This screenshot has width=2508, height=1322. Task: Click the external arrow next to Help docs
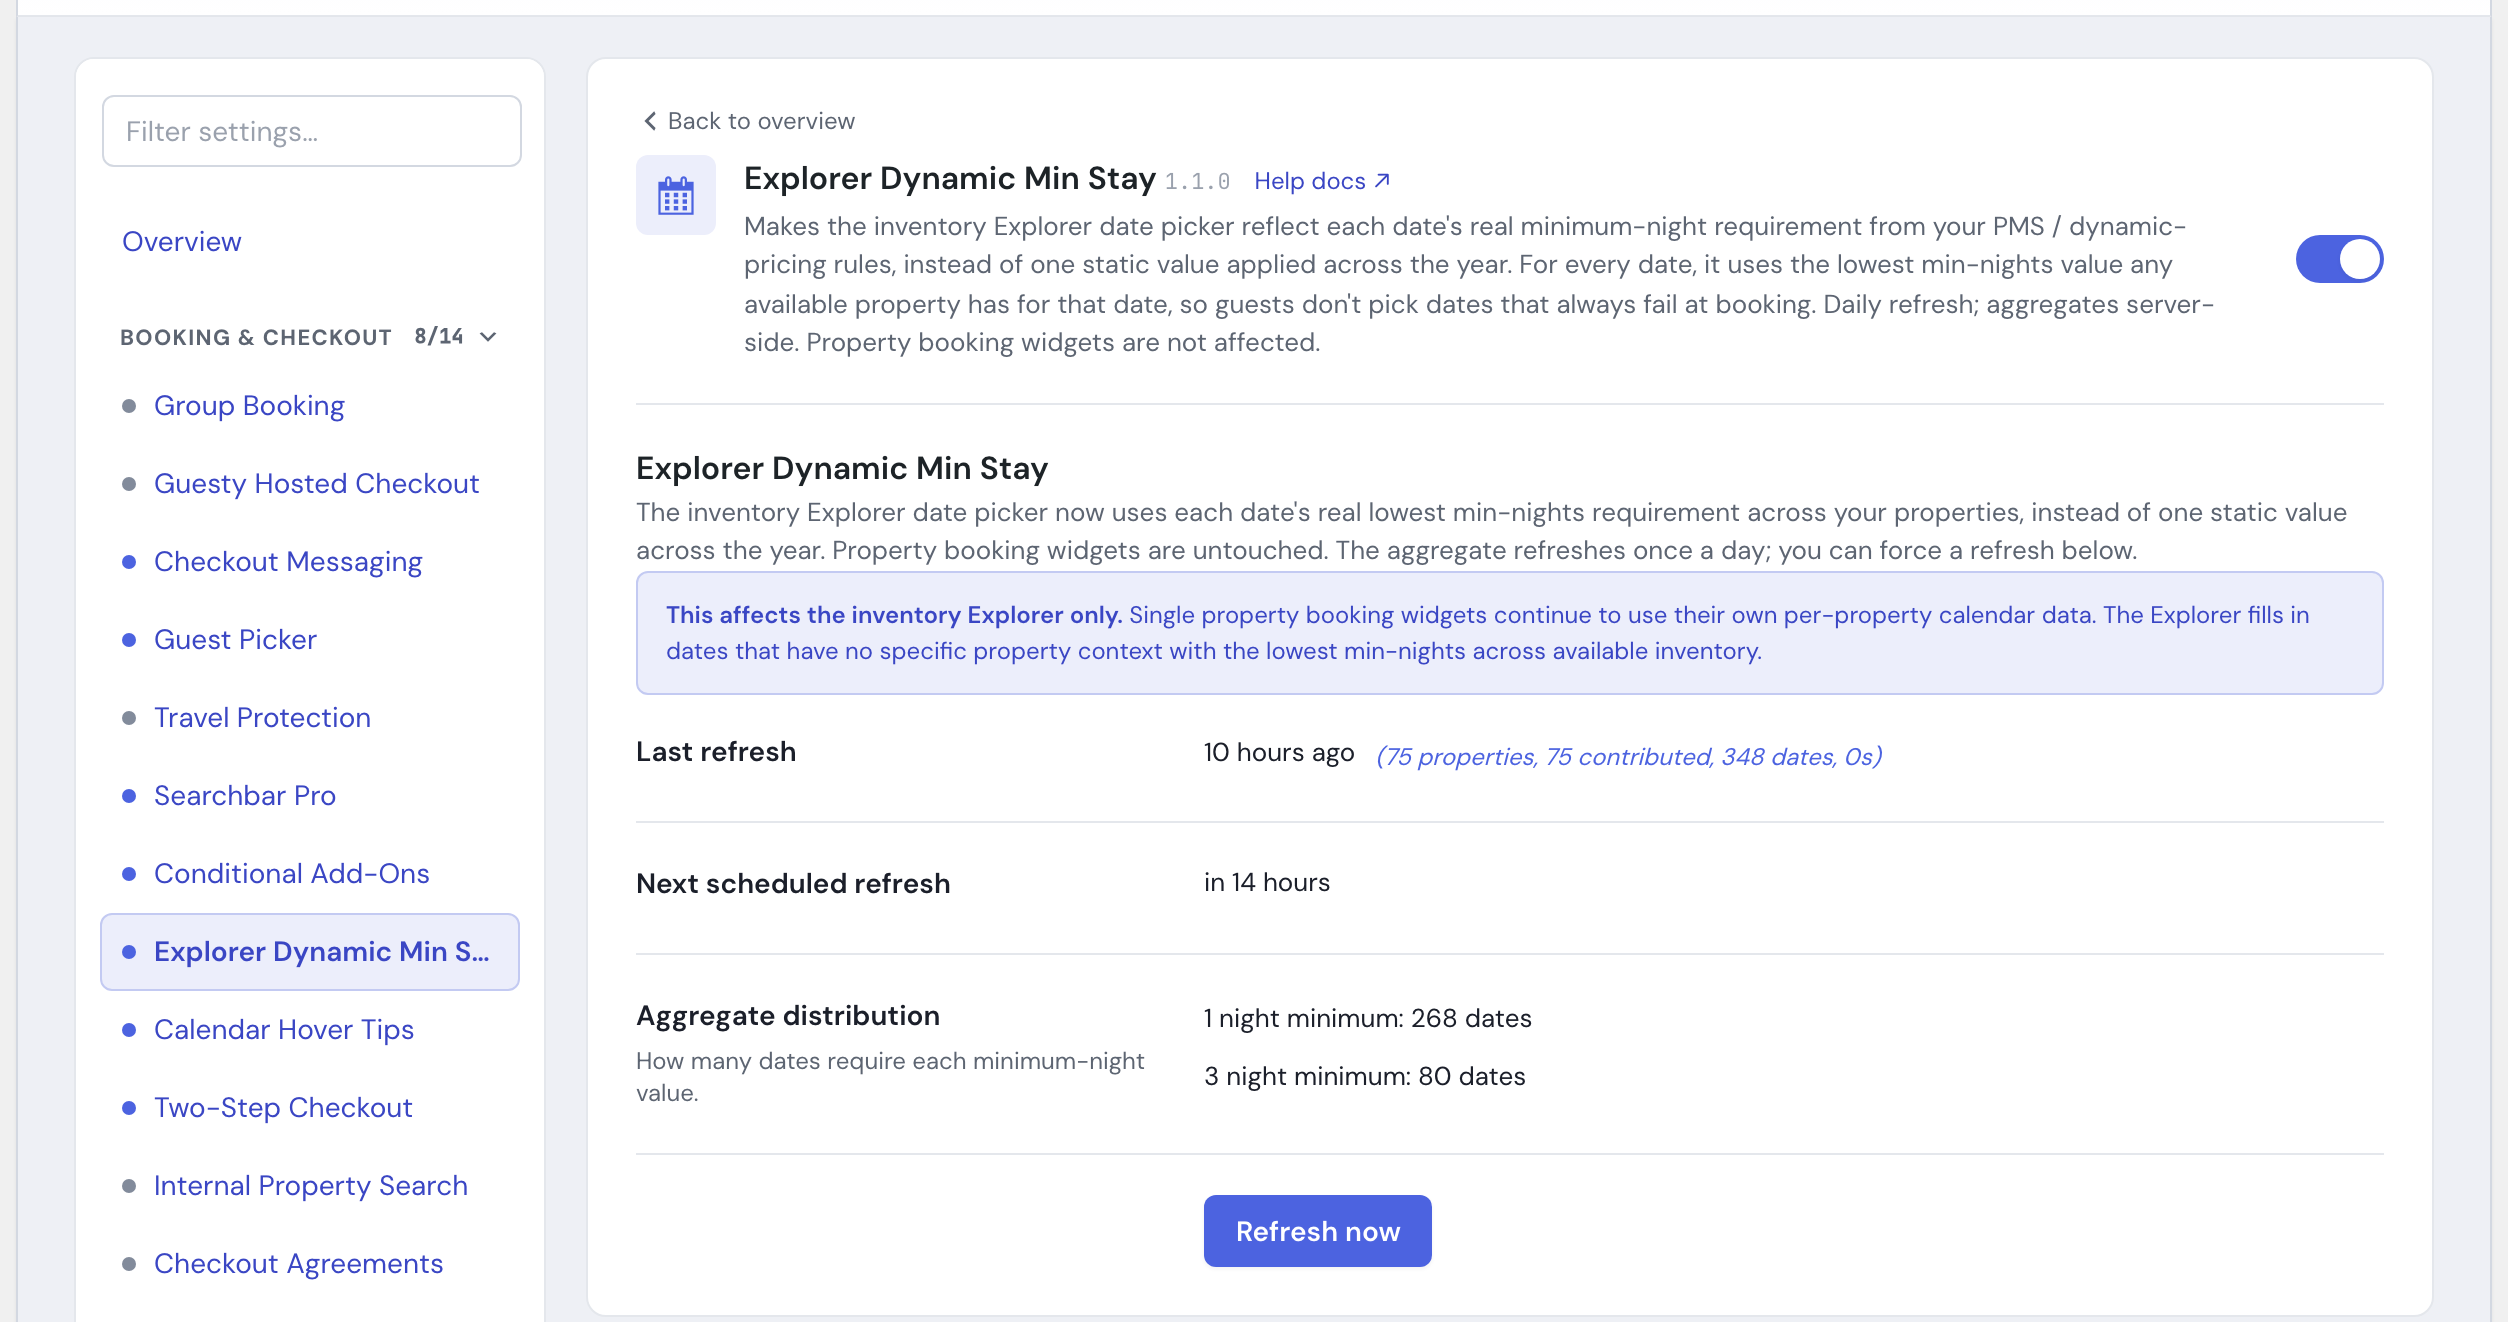(x=1382, y=181)
